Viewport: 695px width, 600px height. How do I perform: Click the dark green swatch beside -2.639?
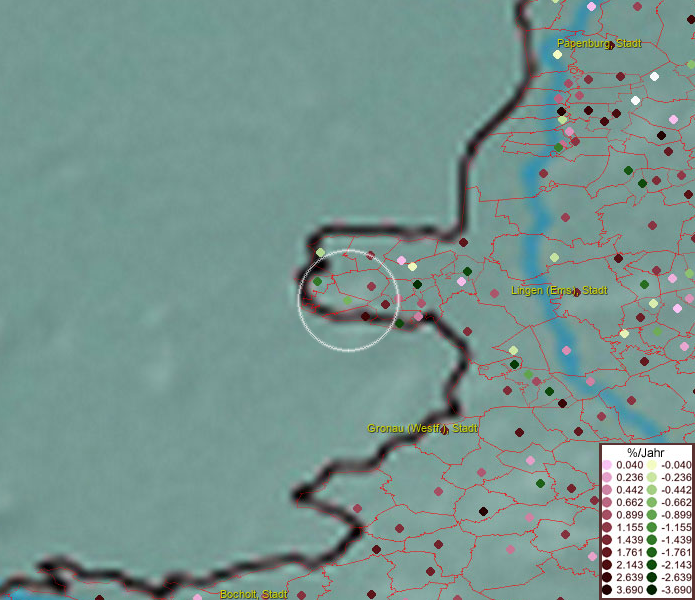click(652, 577)
